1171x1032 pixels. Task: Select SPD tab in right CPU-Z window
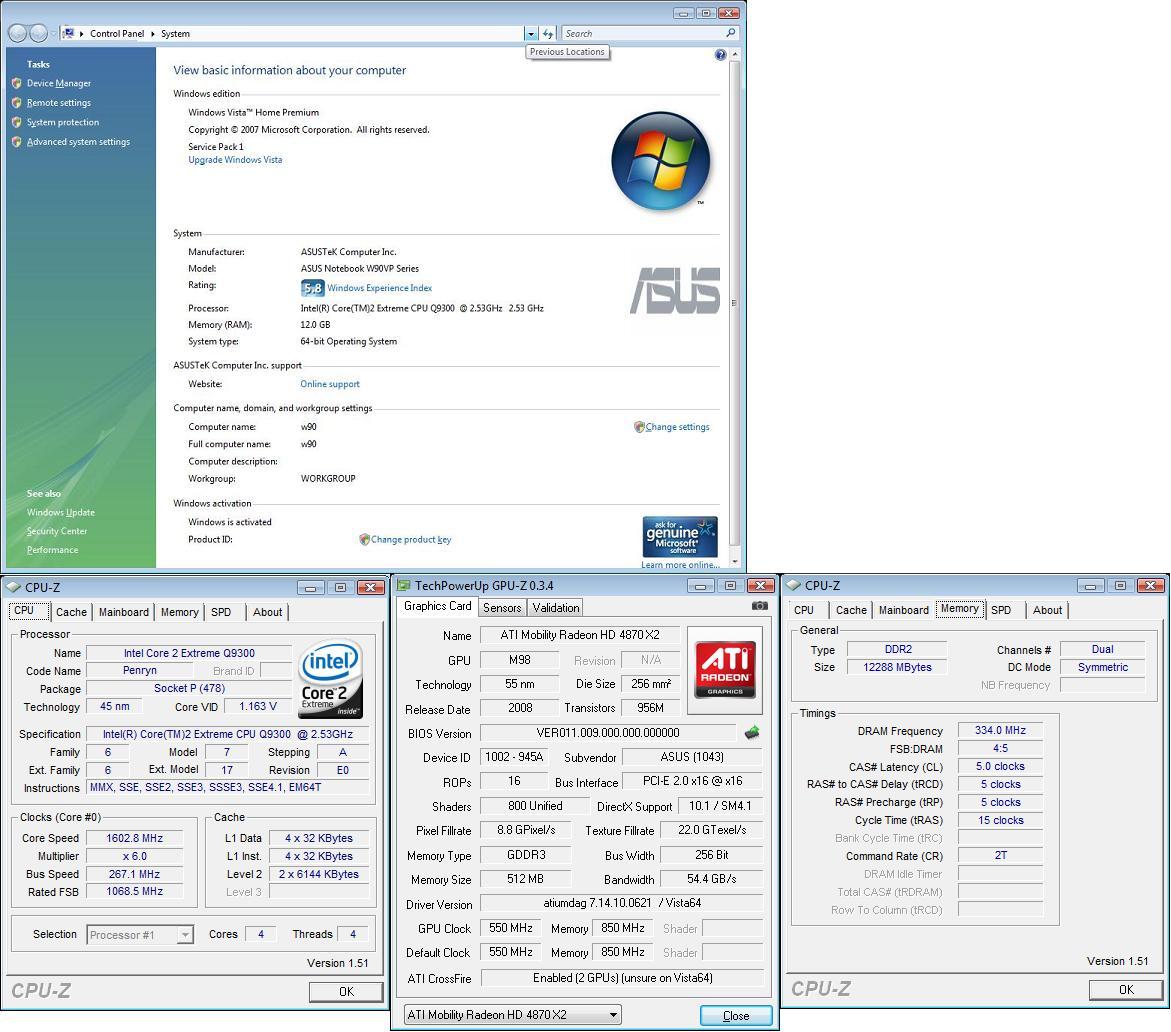1001,610
